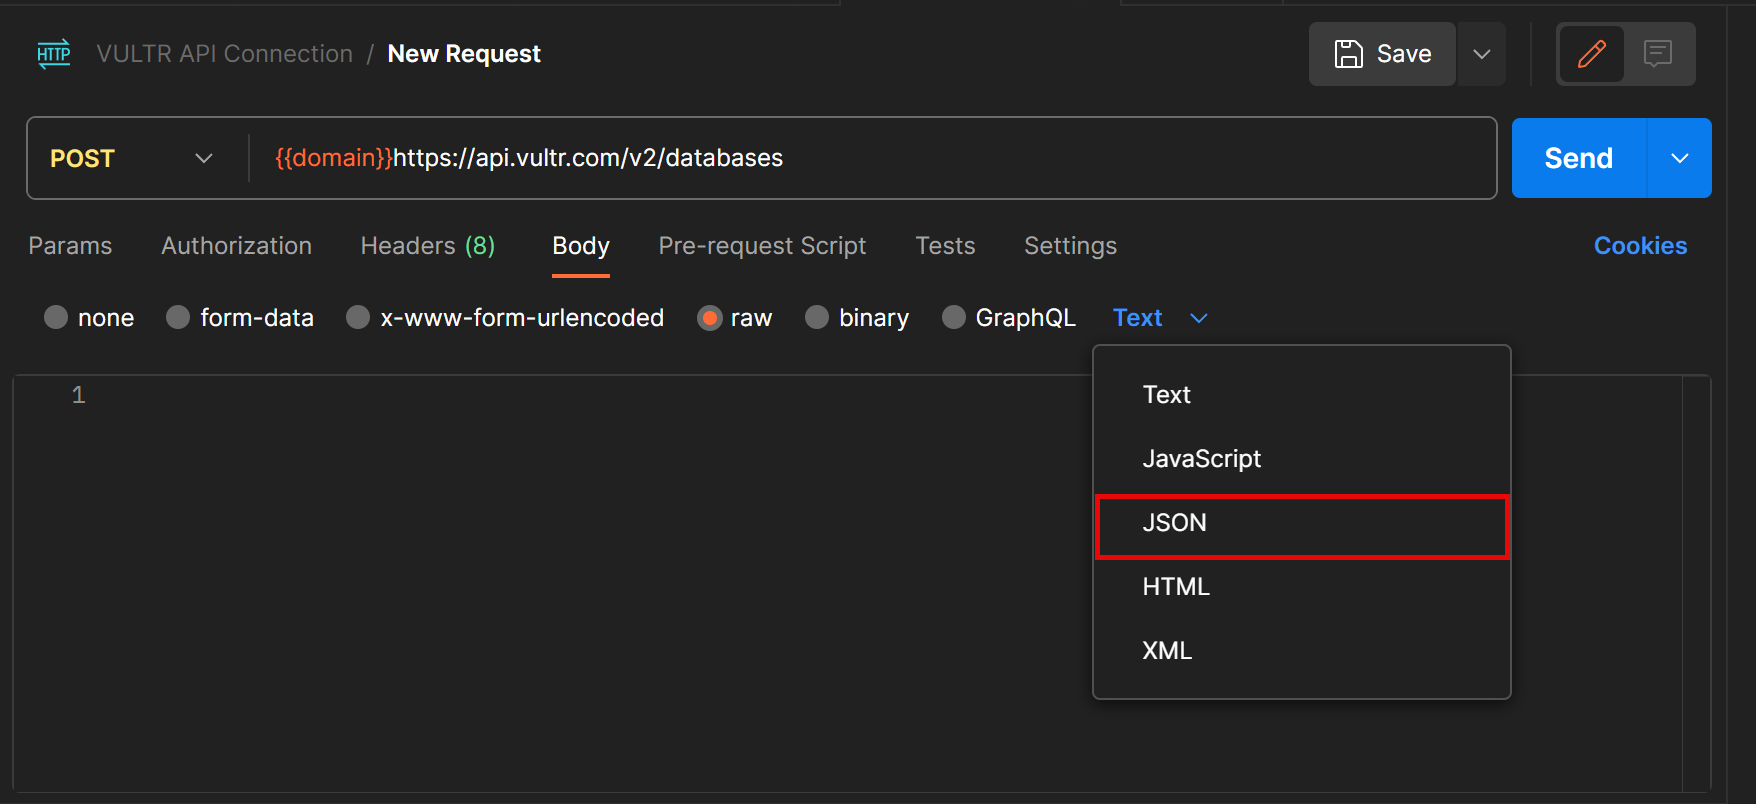
Task: Send the request with Send button
Action: pyautogui.click(x=1578, y=158)
